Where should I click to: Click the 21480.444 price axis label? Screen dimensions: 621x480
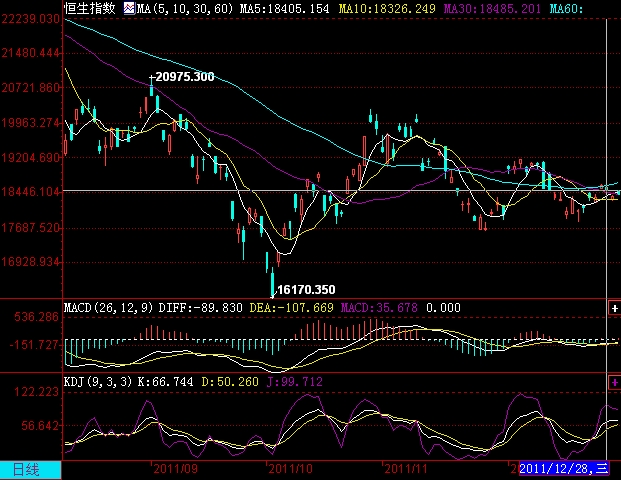[31, 53]
